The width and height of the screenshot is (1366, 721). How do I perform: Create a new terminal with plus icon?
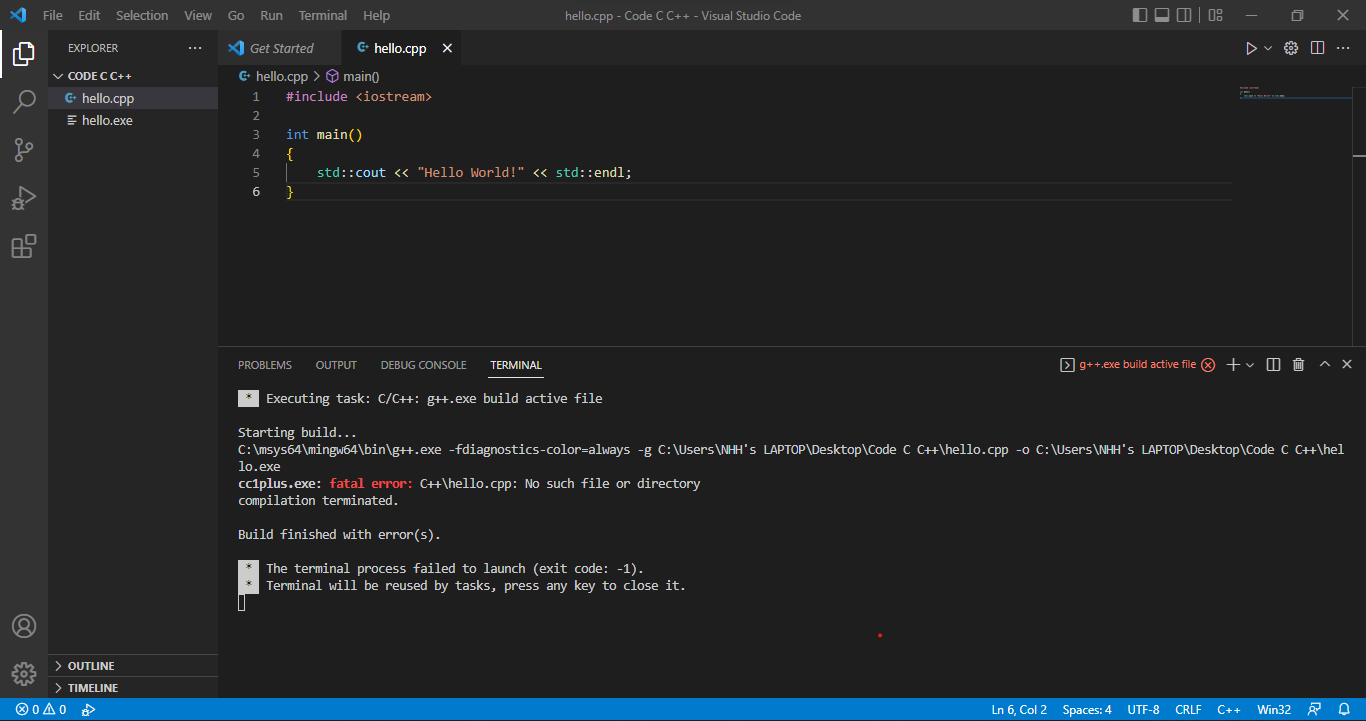pos(1233,365)
